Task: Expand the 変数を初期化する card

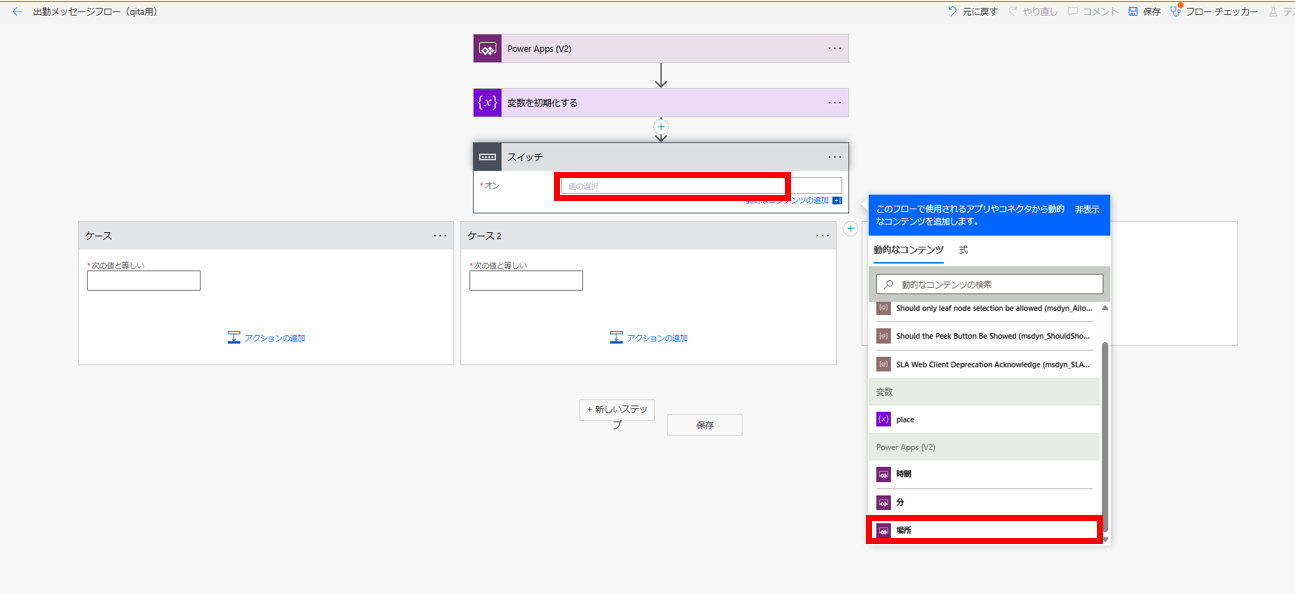Action: point(661,102)
